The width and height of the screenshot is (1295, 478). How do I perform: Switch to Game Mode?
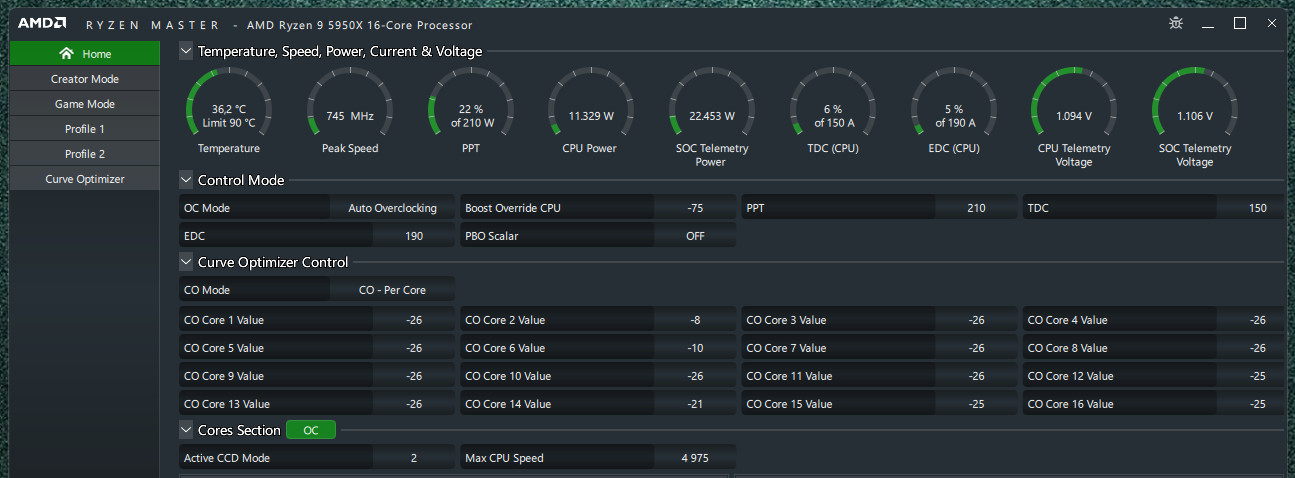tap(84, 104)
